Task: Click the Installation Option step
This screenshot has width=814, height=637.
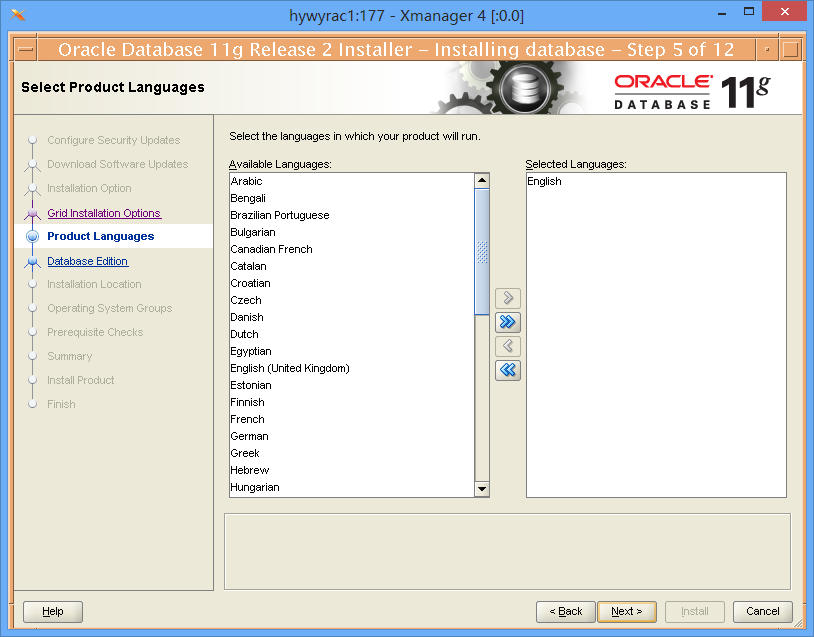Action: click(89, 188)
